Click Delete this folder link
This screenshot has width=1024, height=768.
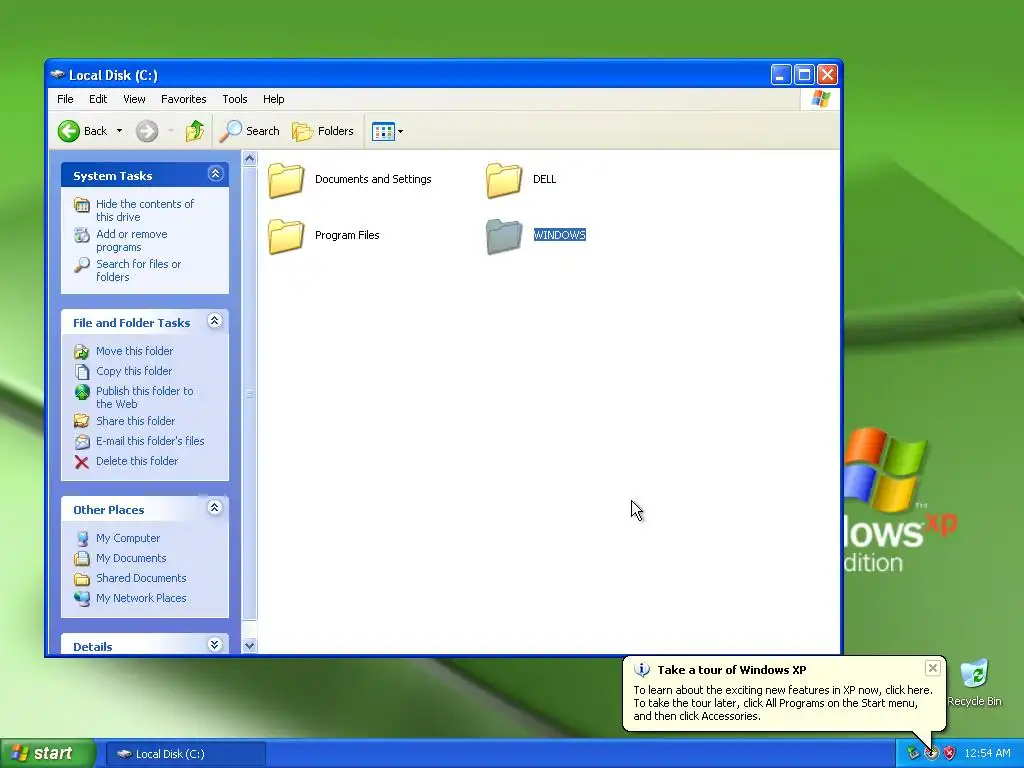tap(137, 461)
